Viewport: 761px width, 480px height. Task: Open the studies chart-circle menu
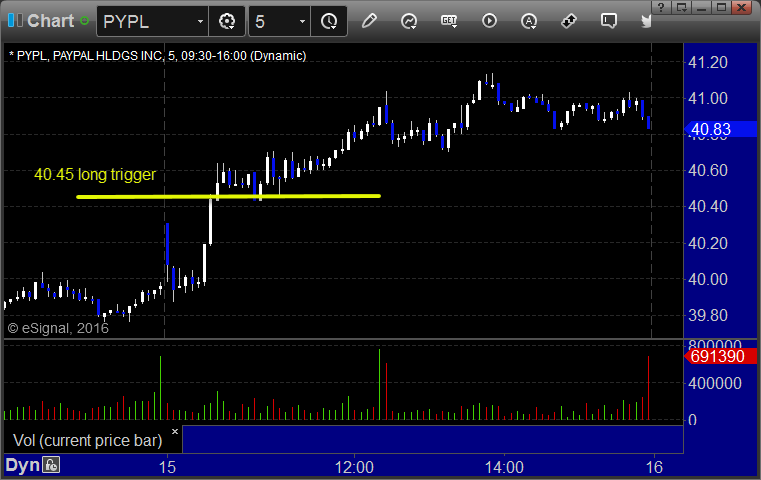pos(409,21)
